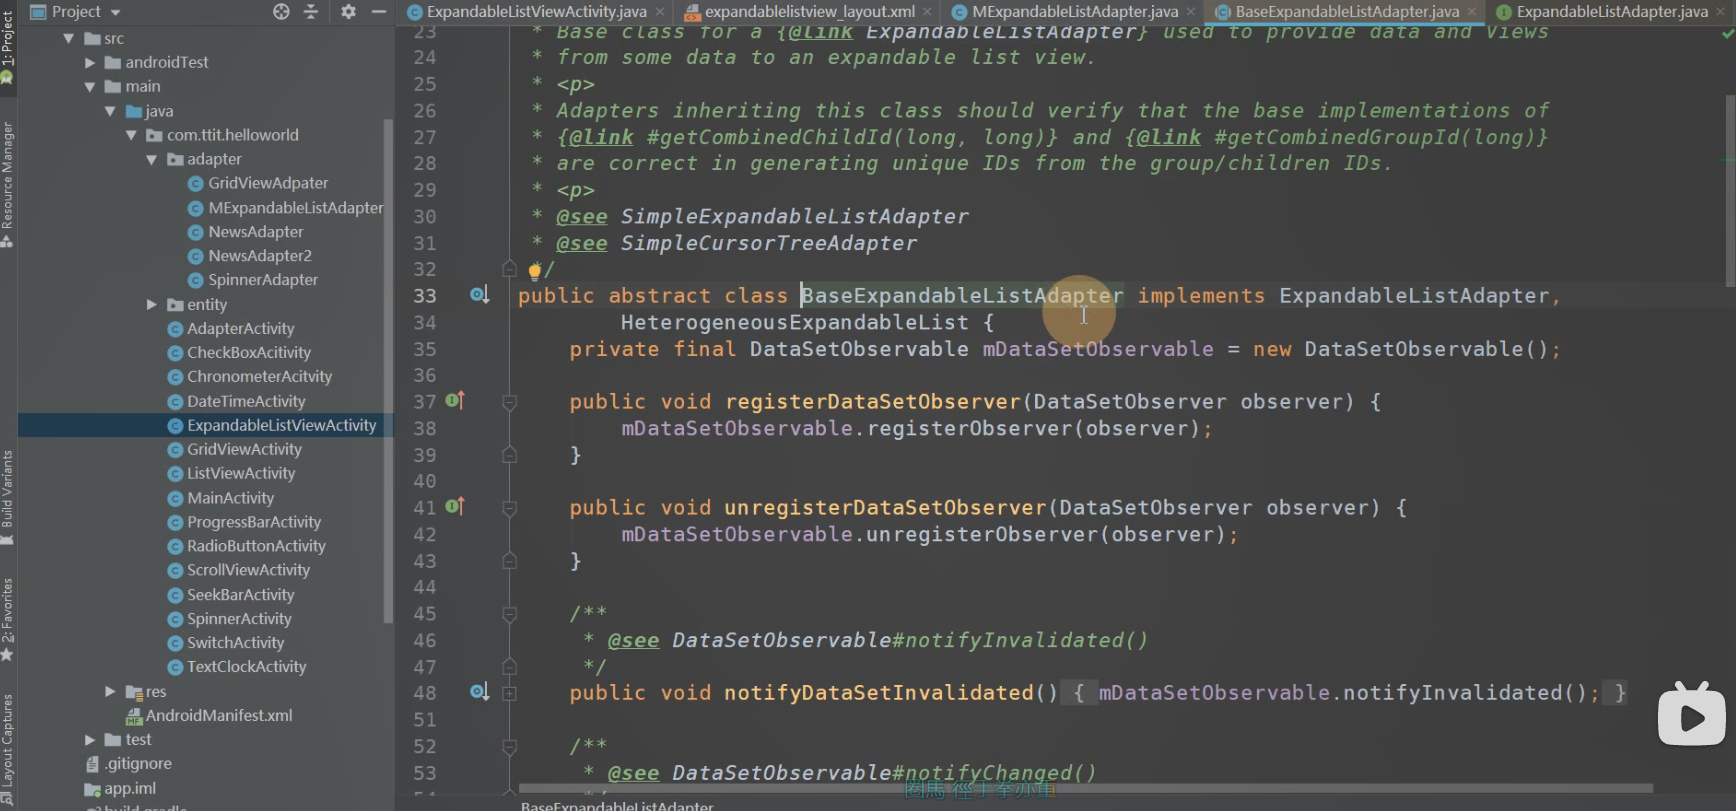Open TextClockActivity file
Image resolution: width=1736 pixels, height=811 pixels.
(x=236, y=667)
